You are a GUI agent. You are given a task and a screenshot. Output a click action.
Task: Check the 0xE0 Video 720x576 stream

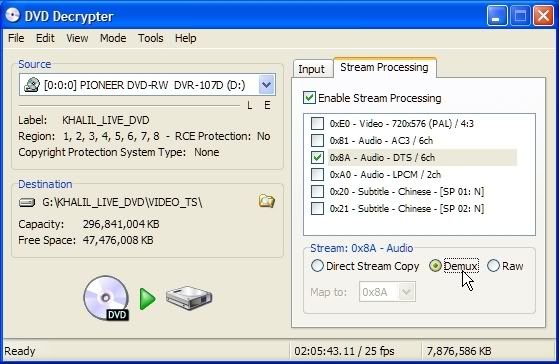pos(317,123)
